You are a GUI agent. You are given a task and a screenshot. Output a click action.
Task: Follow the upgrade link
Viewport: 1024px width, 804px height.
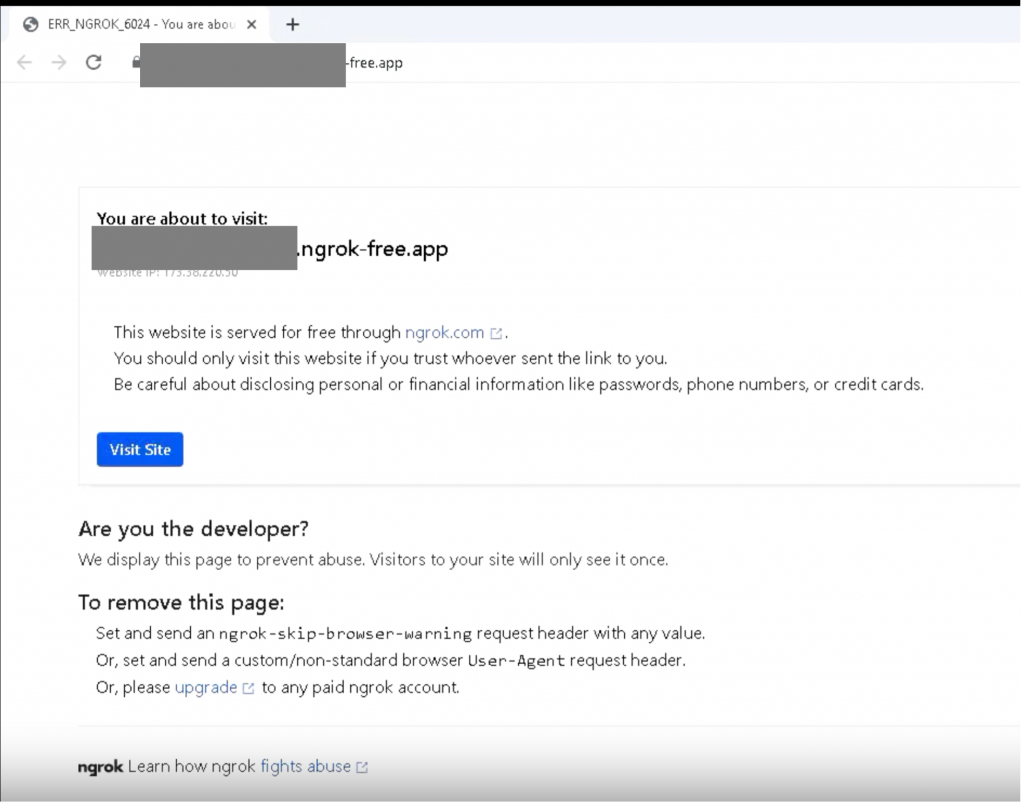click(x=205, y=687)
